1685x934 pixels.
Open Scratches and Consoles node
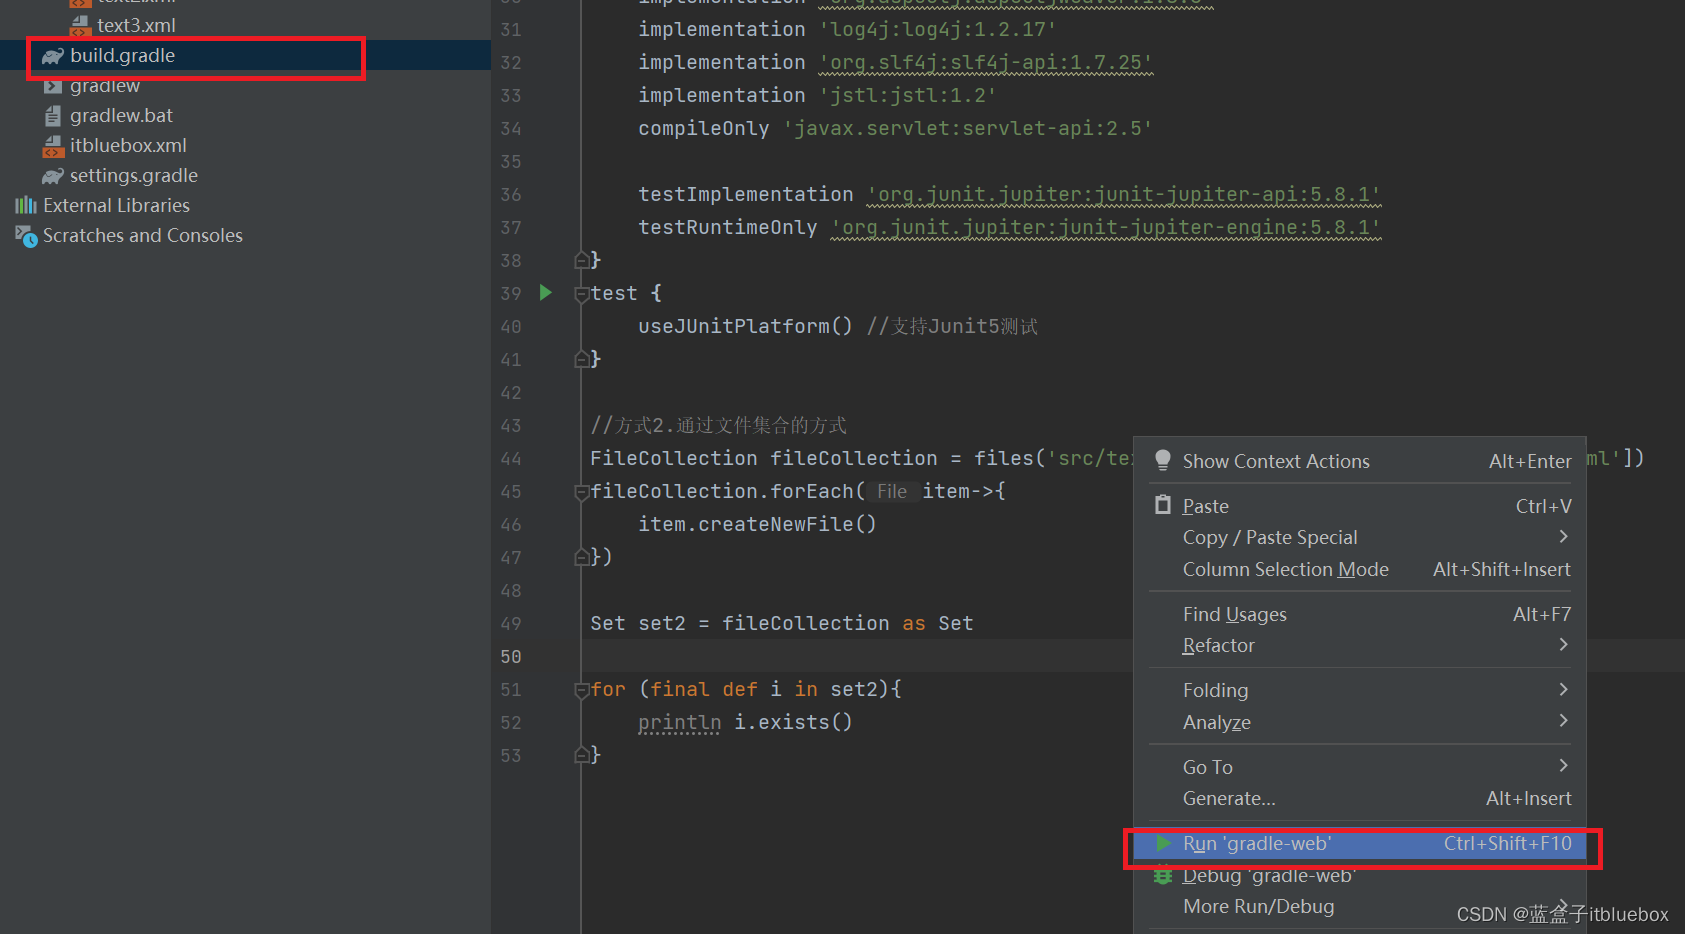pos(143,235)
